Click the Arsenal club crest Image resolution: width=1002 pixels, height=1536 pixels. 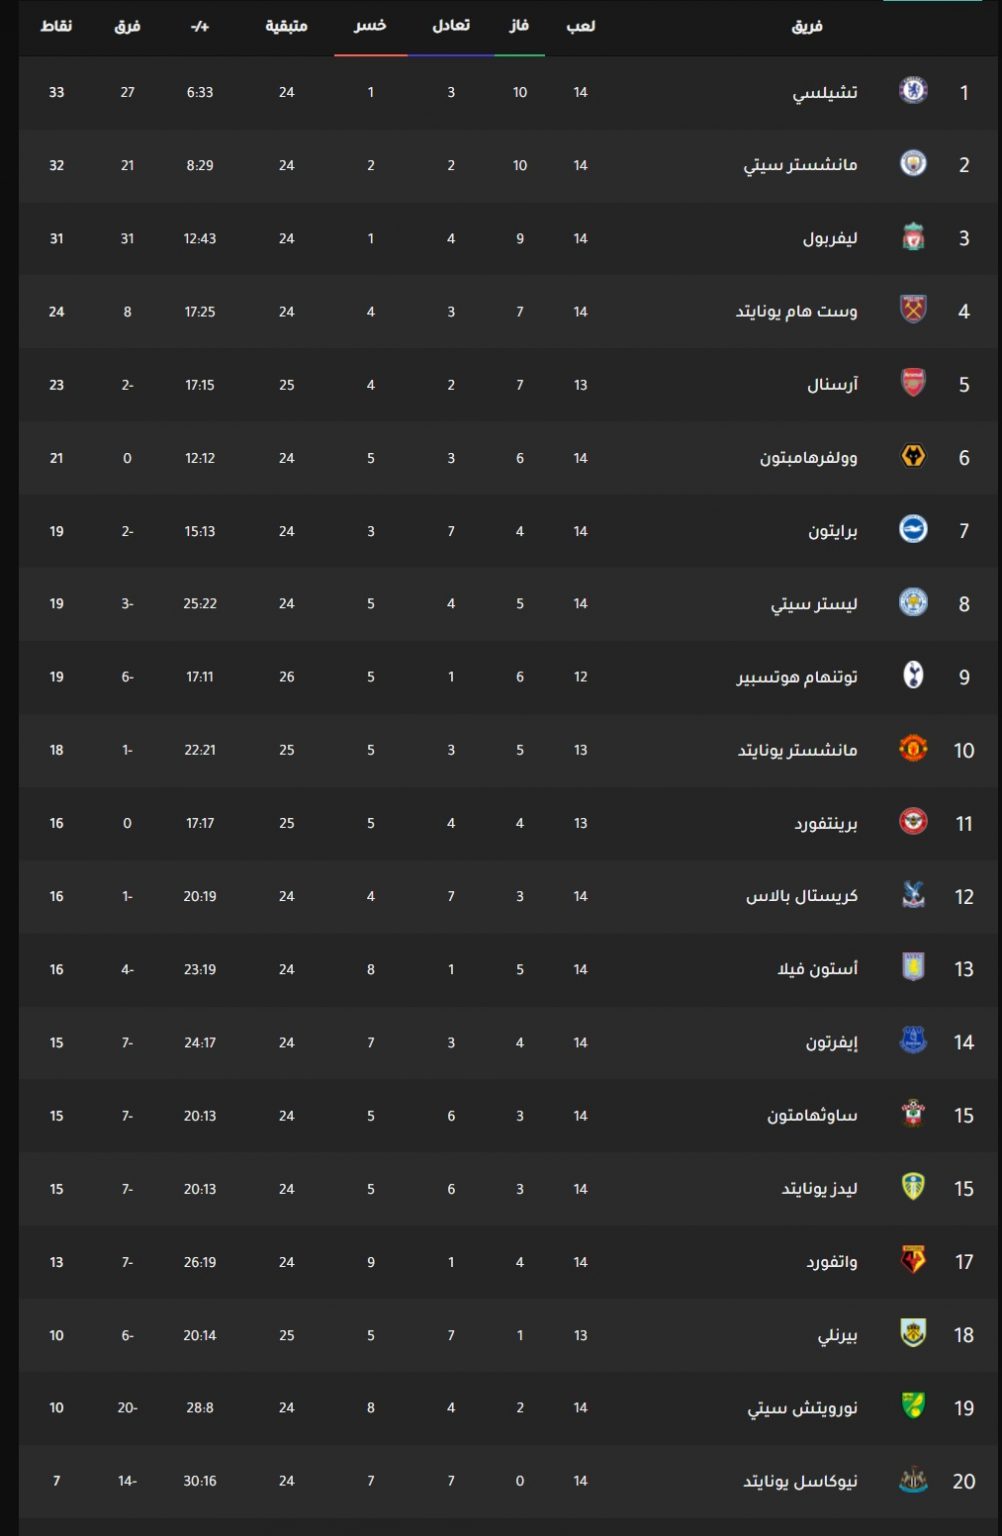point(913,384)
